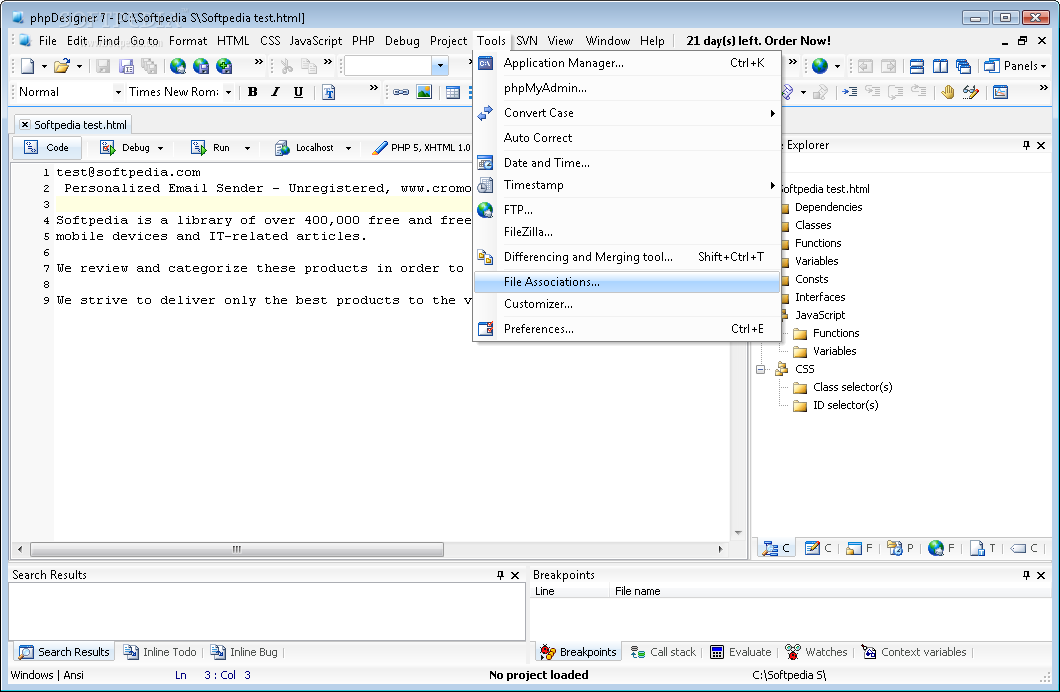This screenshot has width=1060, height=692.
Task: Click the tile vertically windows icon
Action: pos(940,66)
